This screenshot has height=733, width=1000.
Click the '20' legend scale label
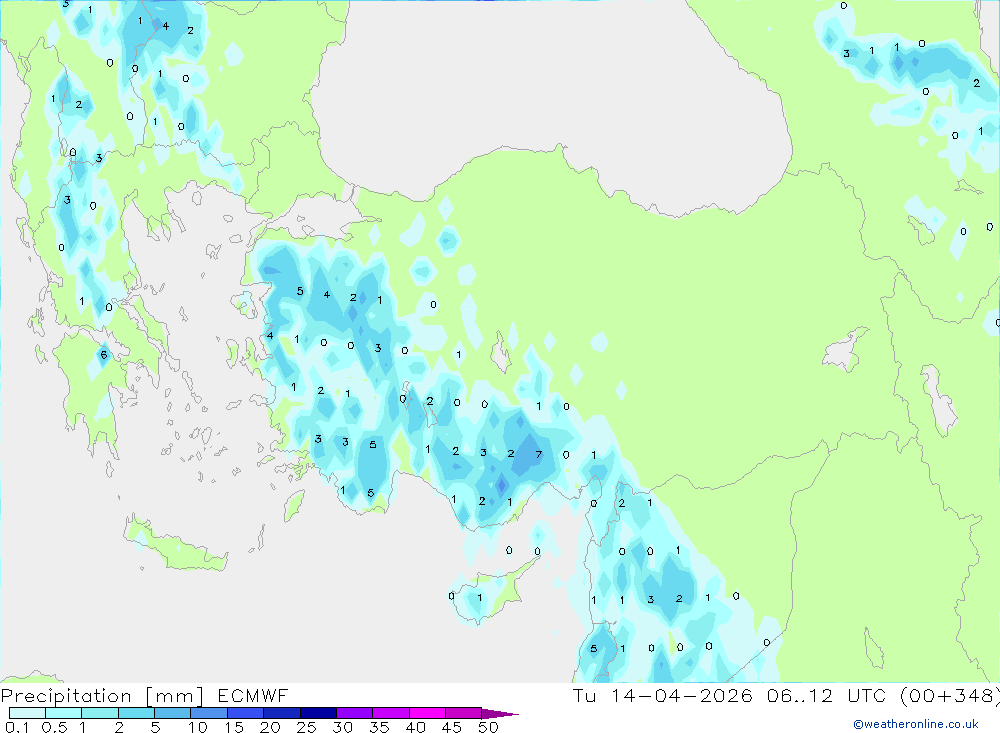[270, 727]
